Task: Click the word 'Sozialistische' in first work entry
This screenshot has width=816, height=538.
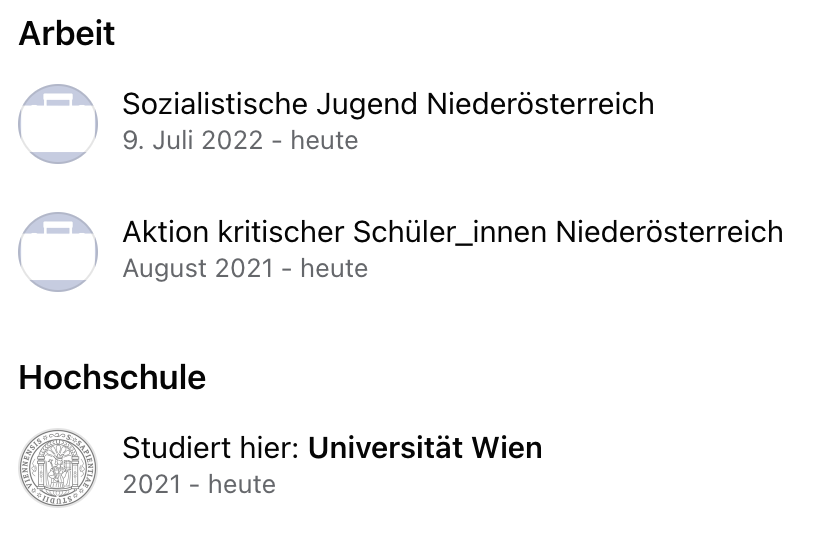Action: point(215,104)
